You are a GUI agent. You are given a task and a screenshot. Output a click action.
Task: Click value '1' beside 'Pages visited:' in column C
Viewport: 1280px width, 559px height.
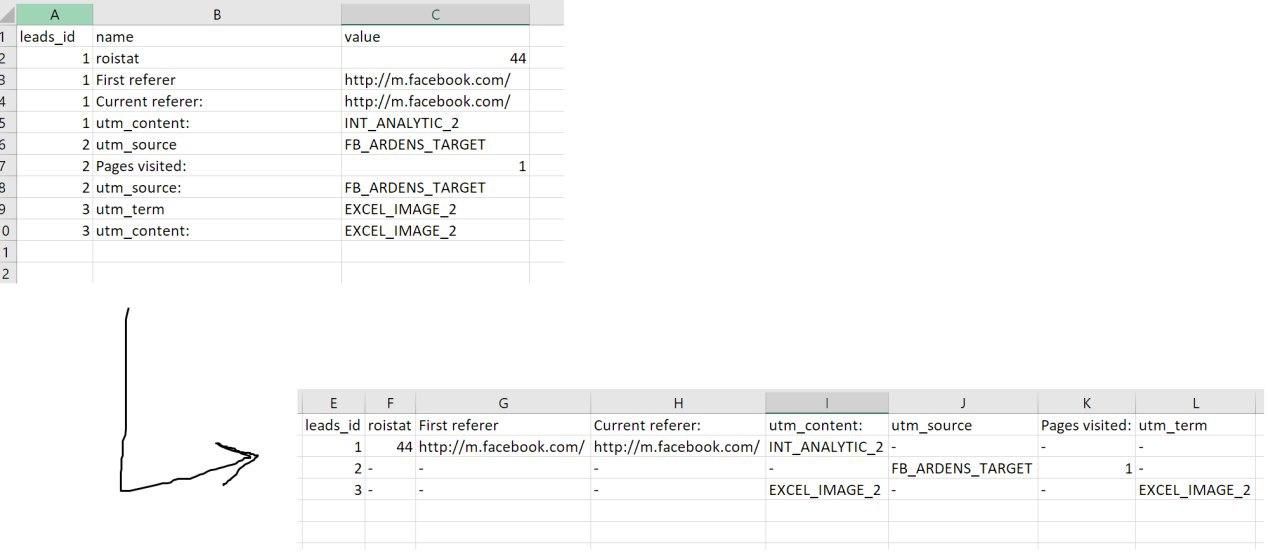point(435,166)
